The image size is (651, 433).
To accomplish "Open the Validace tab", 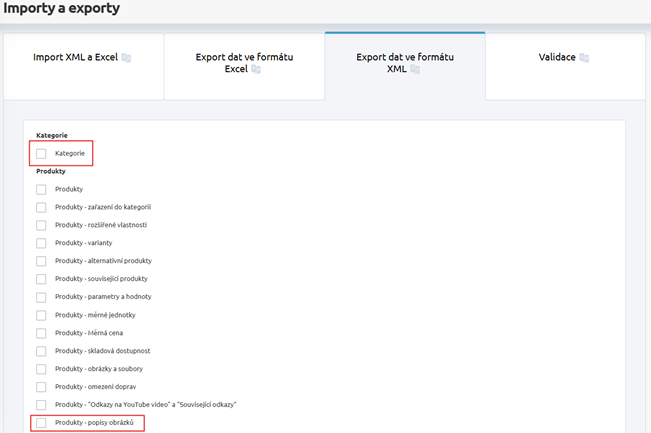I will [556, 58].
